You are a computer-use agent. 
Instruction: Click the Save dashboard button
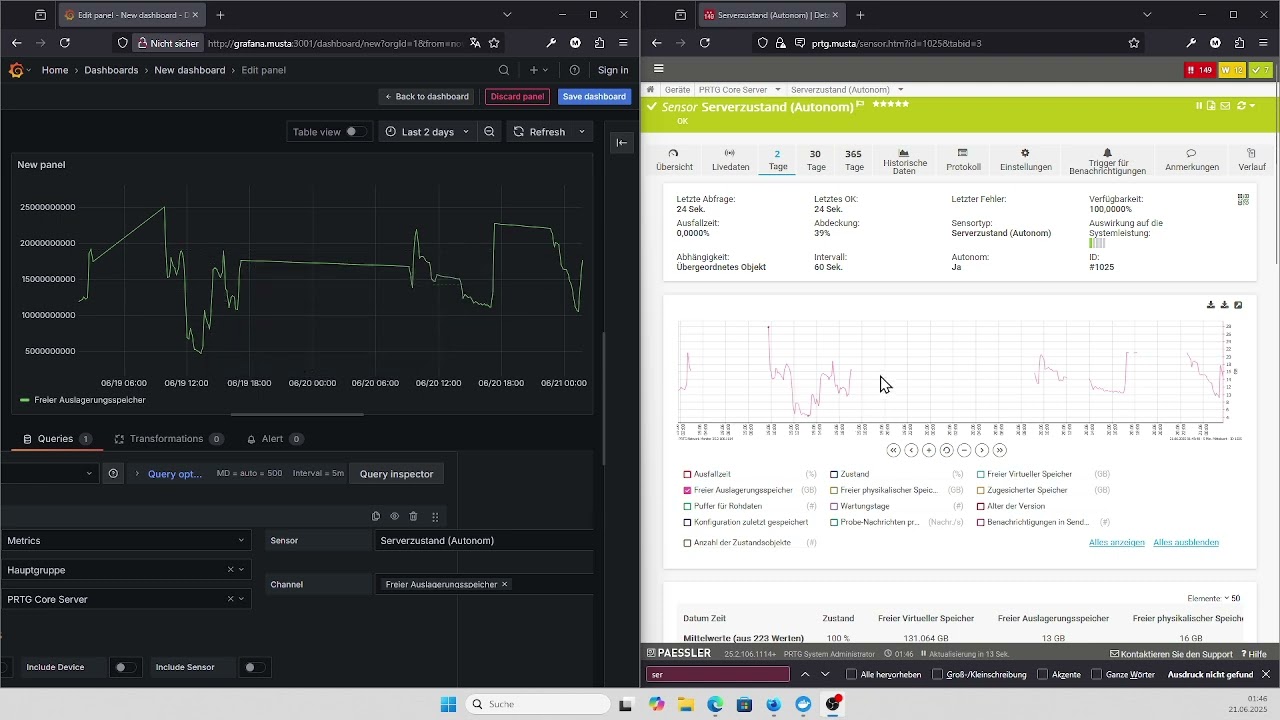coord(594,97)
